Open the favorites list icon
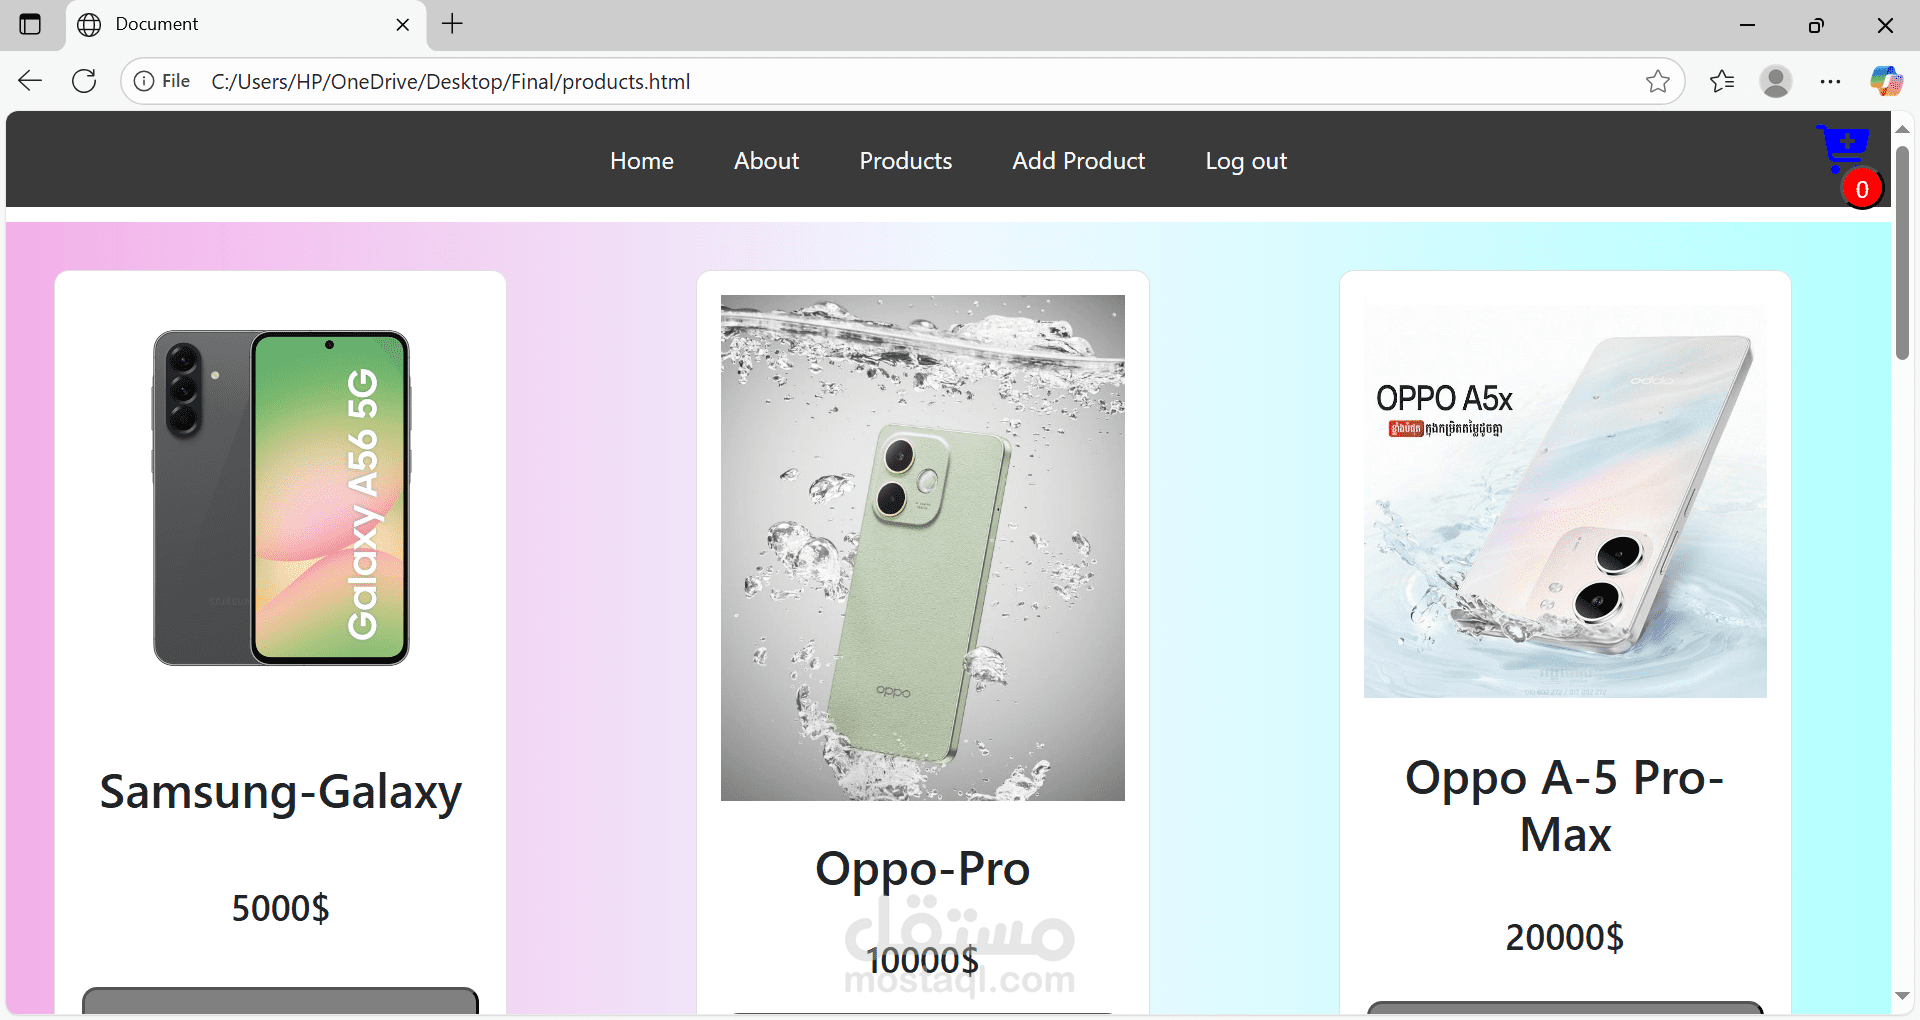Screen dimensions: 1920x1020 tap(1722, 81)
